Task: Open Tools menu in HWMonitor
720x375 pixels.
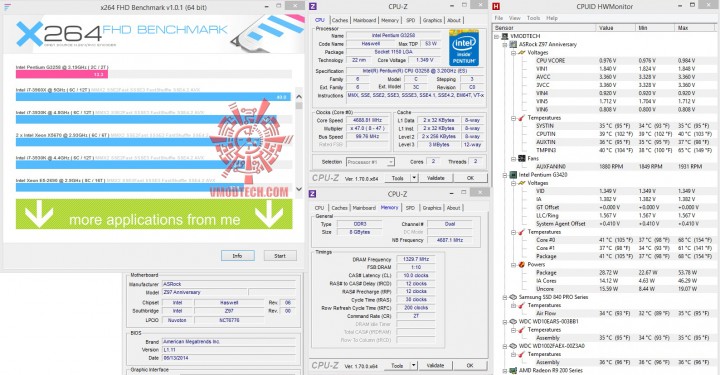Action: (533, 18)
